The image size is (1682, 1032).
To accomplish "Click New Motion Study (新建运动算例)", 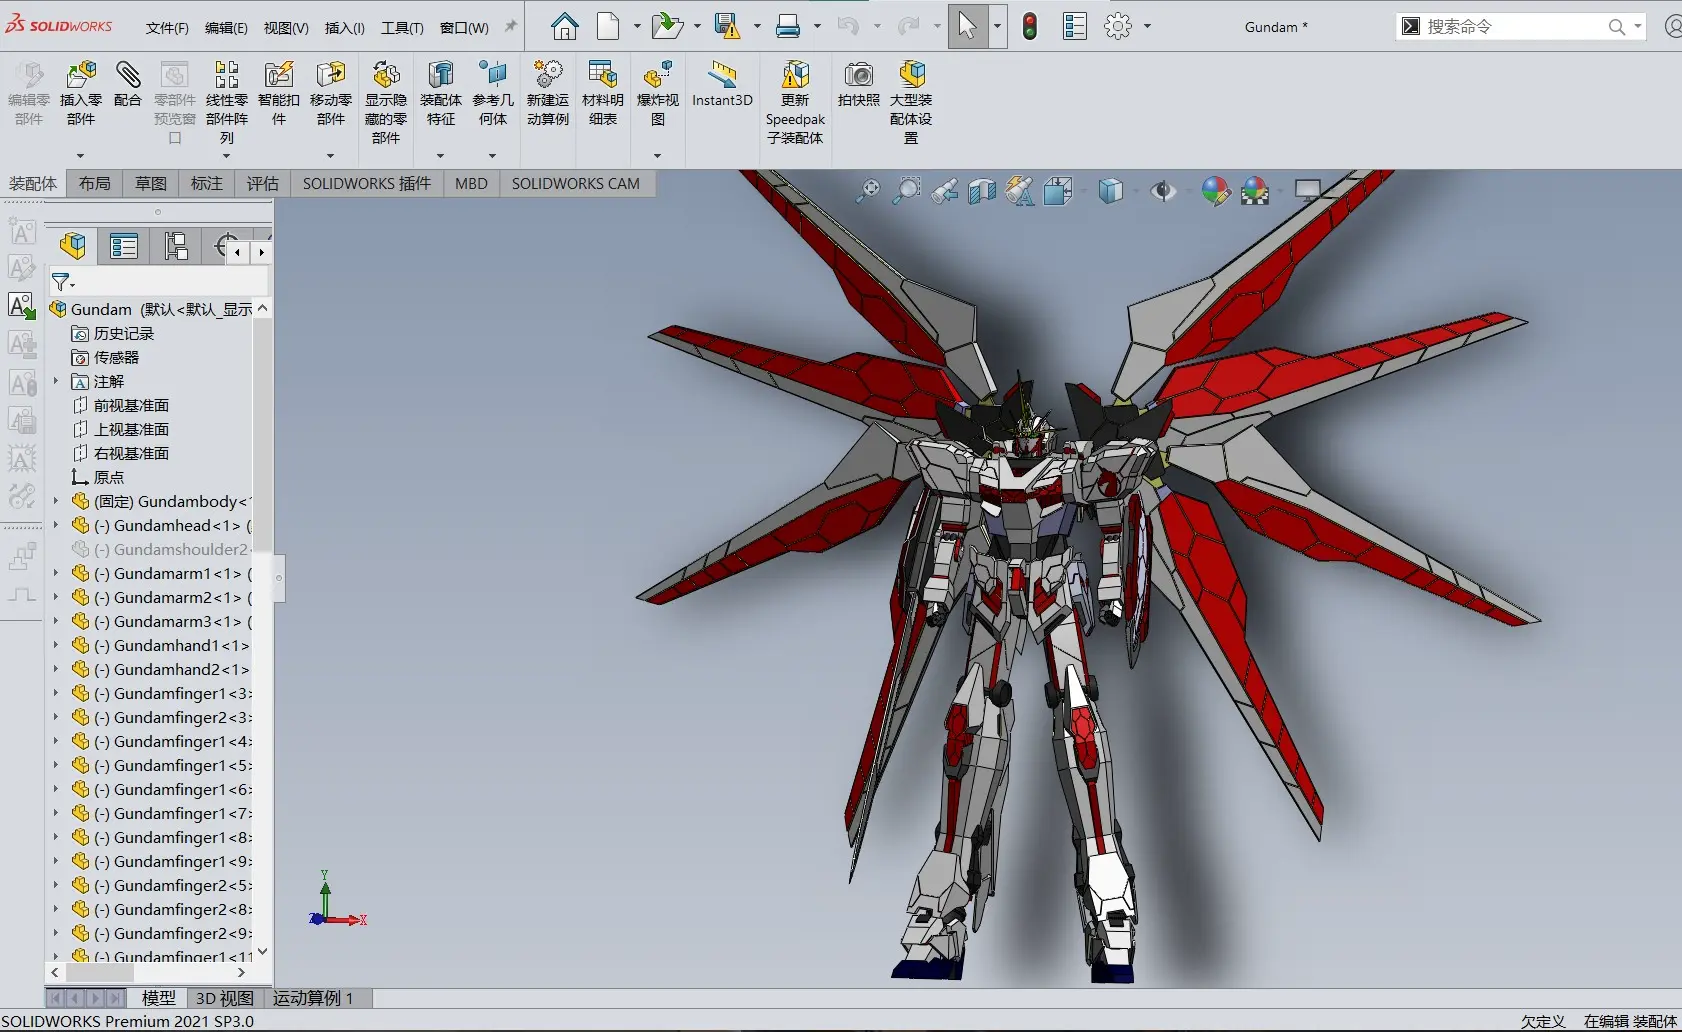I will click(548, 93).
